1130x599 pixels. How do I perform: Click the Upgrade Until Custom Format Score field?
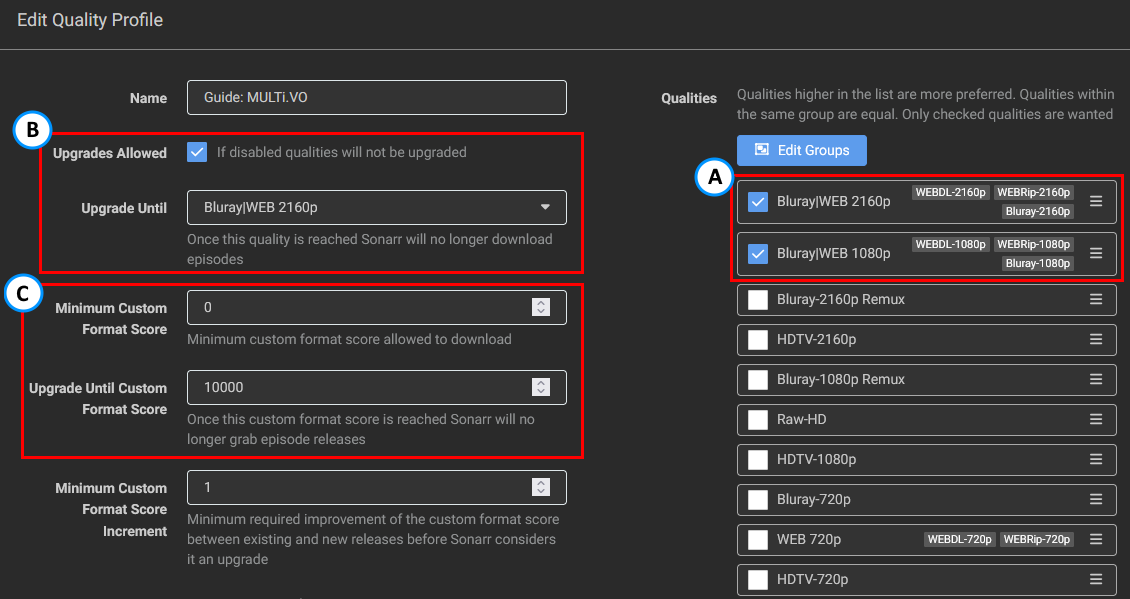(360, 387)
